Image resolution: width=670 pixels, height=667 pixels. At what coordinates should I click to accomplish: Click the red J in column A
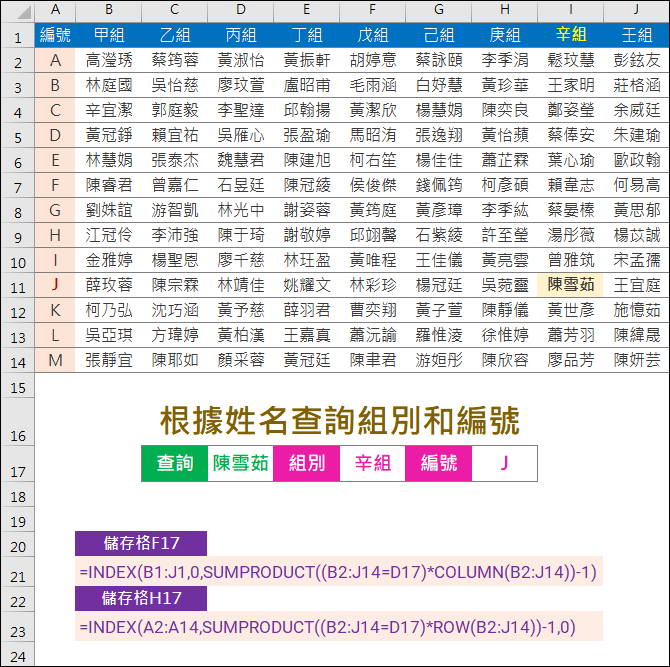coord(55,285)
